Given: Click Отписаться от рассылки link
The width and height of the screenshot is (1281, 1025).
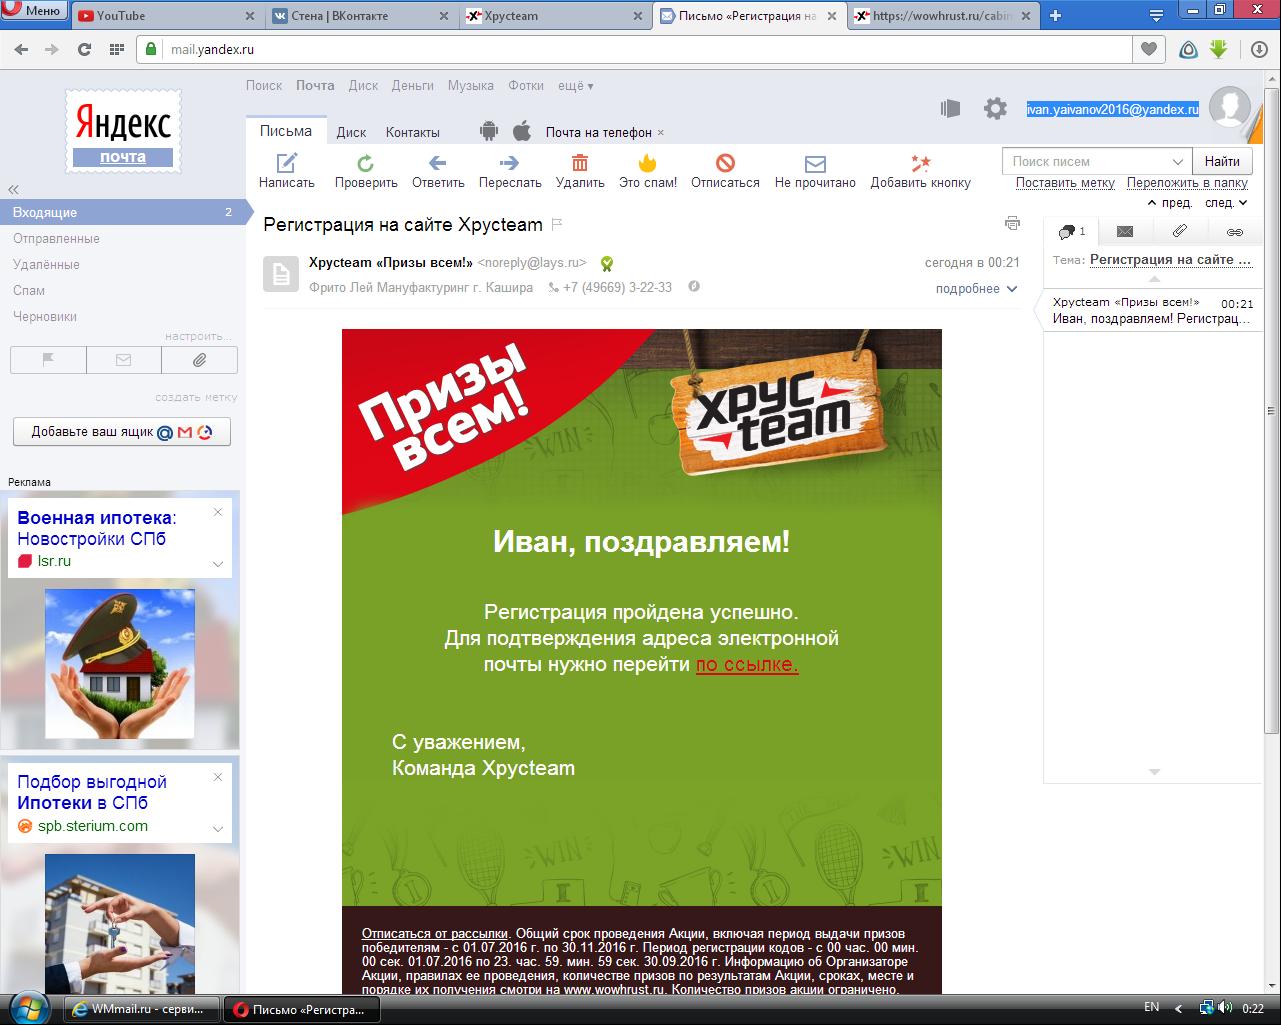Looking at the screenshot, I should [435, 933].
